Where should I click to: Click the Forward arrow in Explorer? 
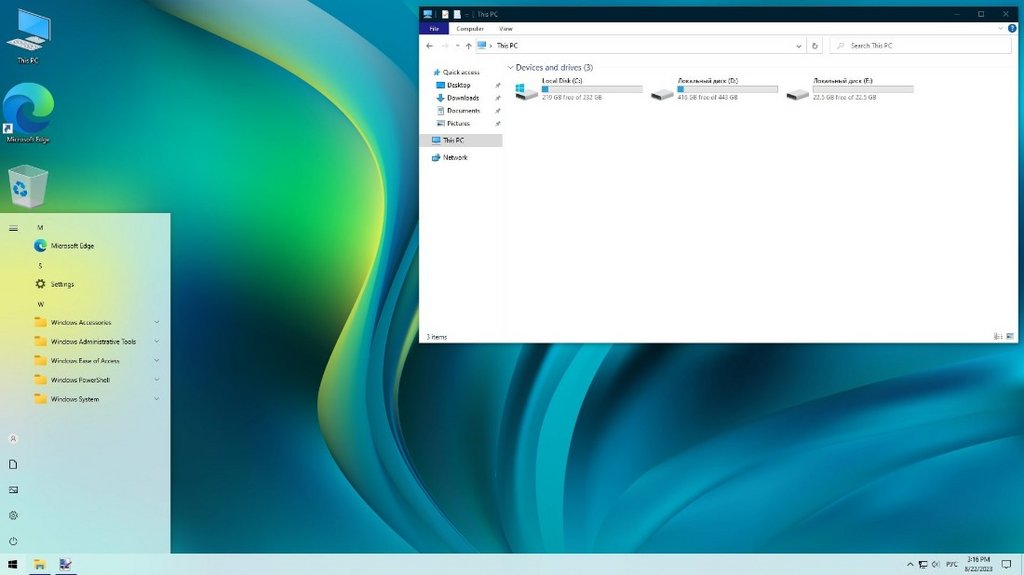click(445, 46)
